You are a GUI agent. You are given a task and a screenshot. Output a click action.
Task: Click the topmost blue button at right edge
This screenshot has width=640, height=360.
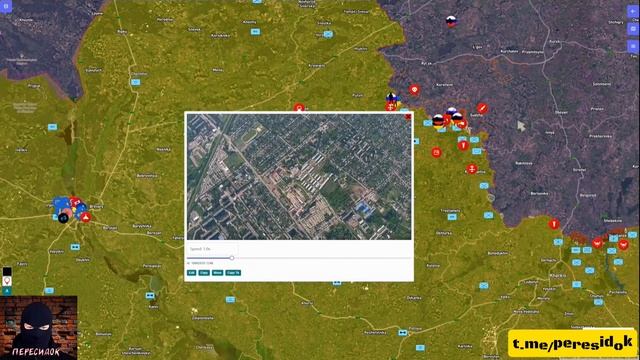633,11
